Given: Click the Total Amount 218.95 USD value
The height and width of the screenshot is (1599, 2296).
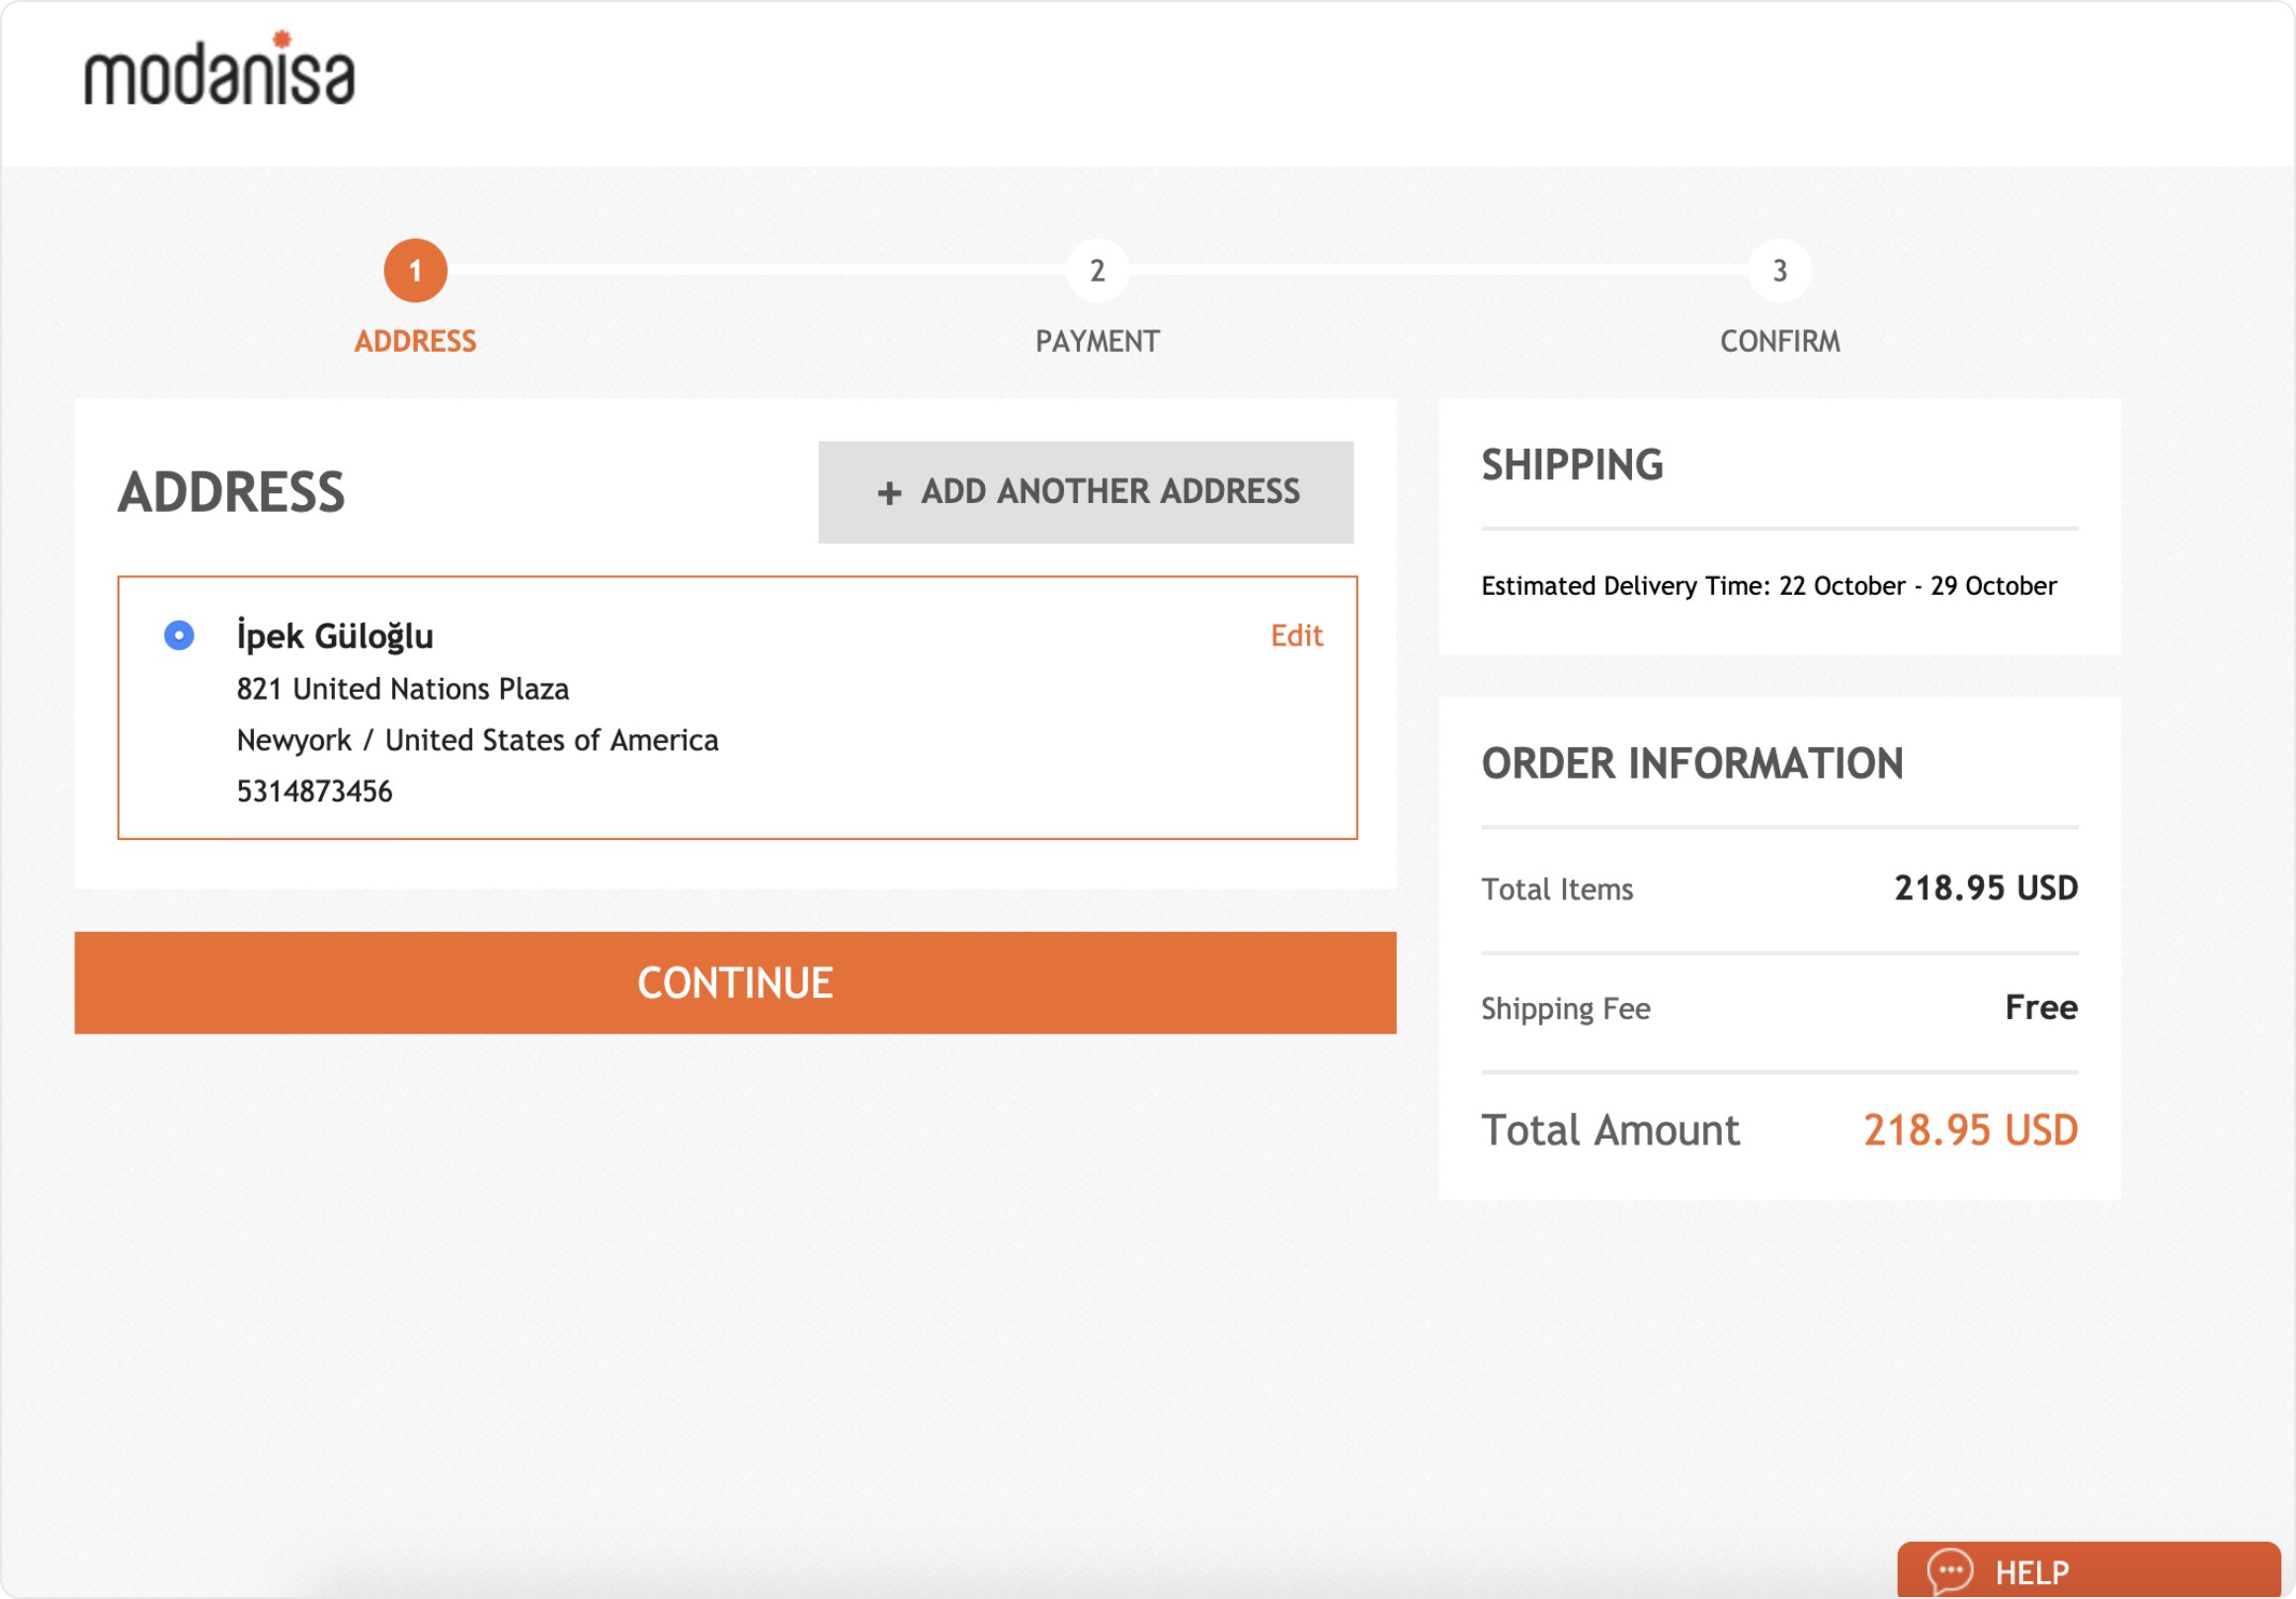Looking at the screenshot, I should pos(1970,1130).
